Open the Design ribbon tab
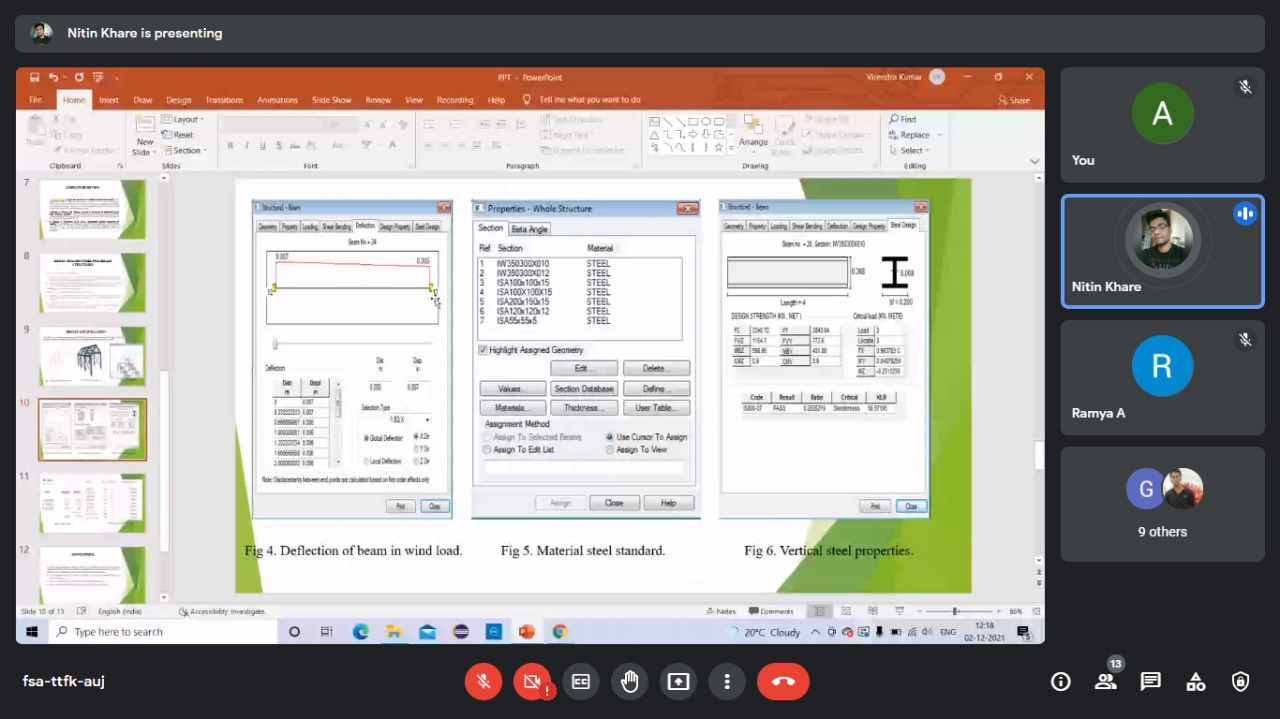The height and width of the screenshot is (719, 1280). (x=179, y=100)
